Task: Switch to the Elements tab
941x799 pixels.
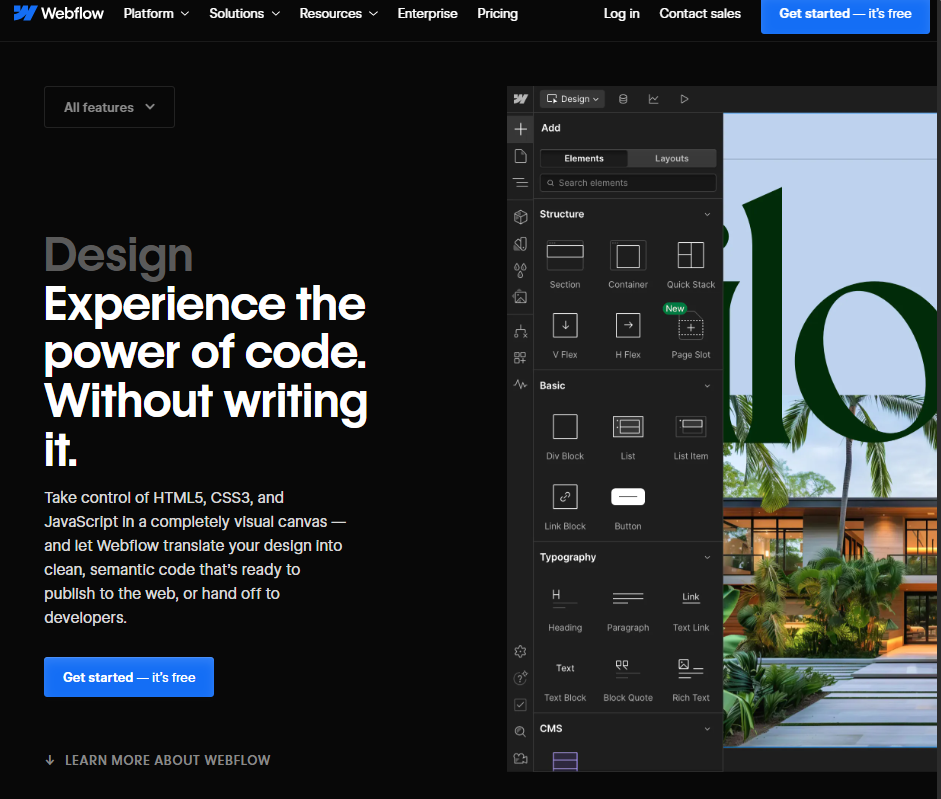Action: [x=584, y=158]
